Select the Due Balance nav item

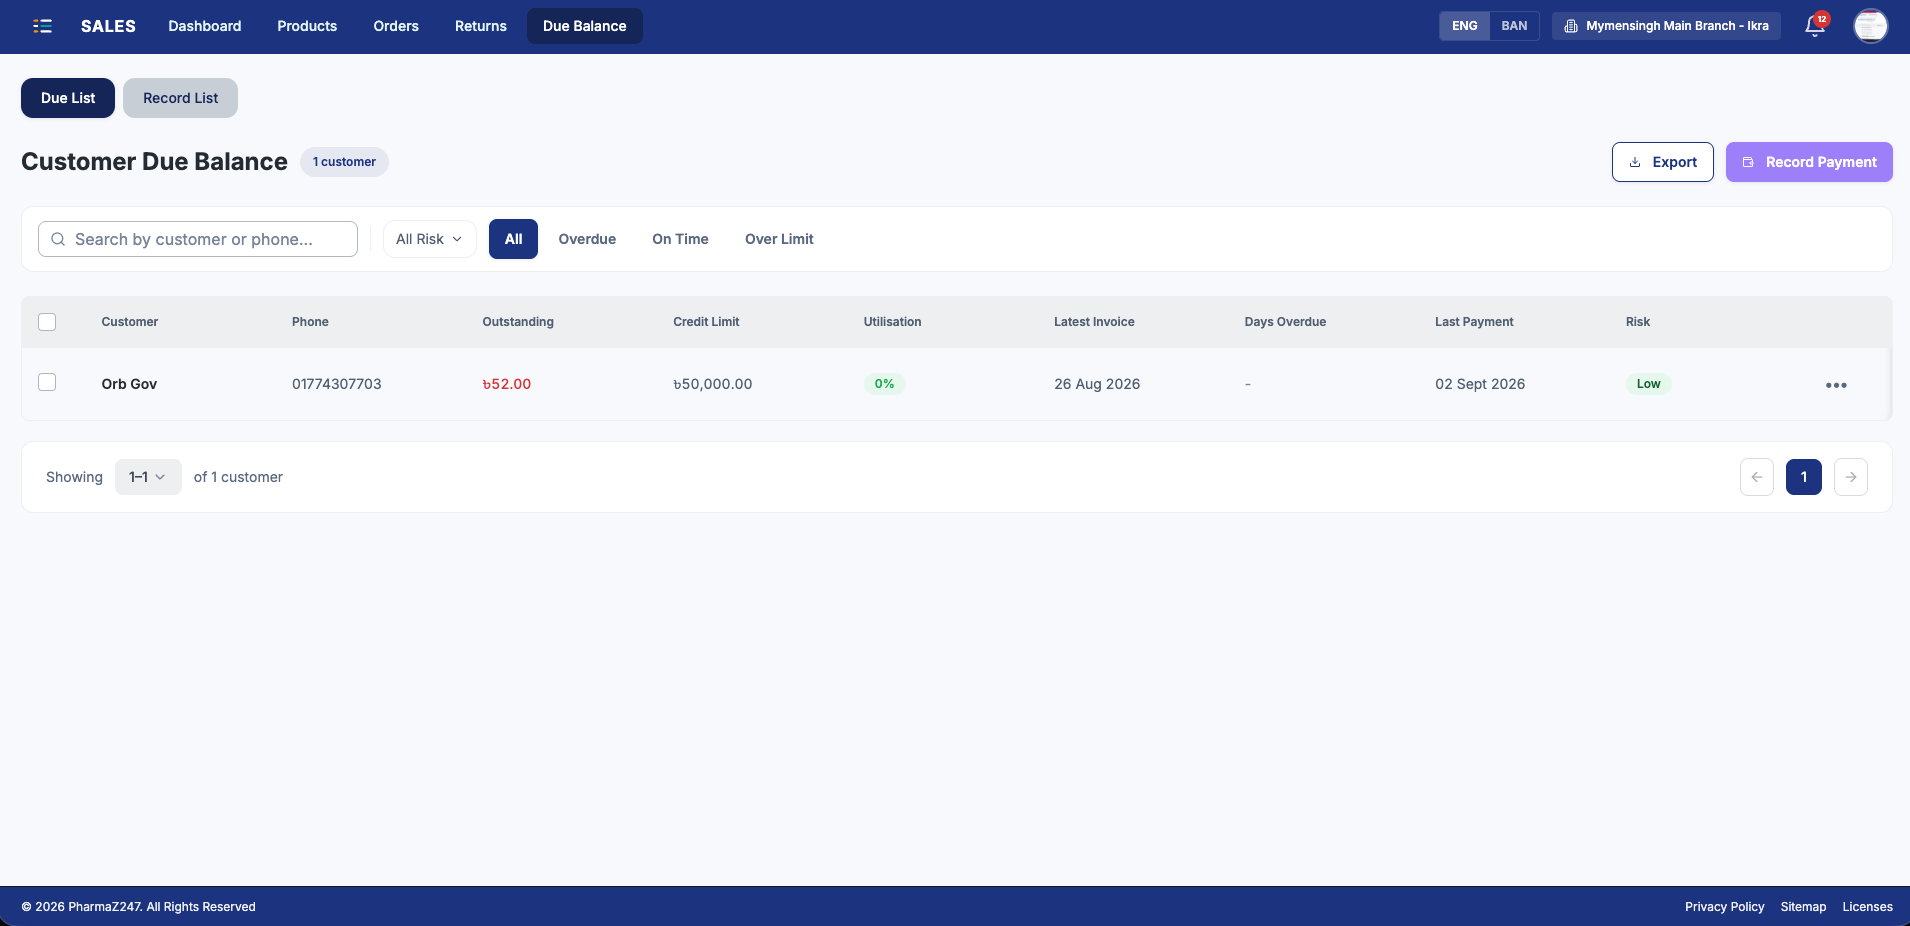click(x=585, y=26)
